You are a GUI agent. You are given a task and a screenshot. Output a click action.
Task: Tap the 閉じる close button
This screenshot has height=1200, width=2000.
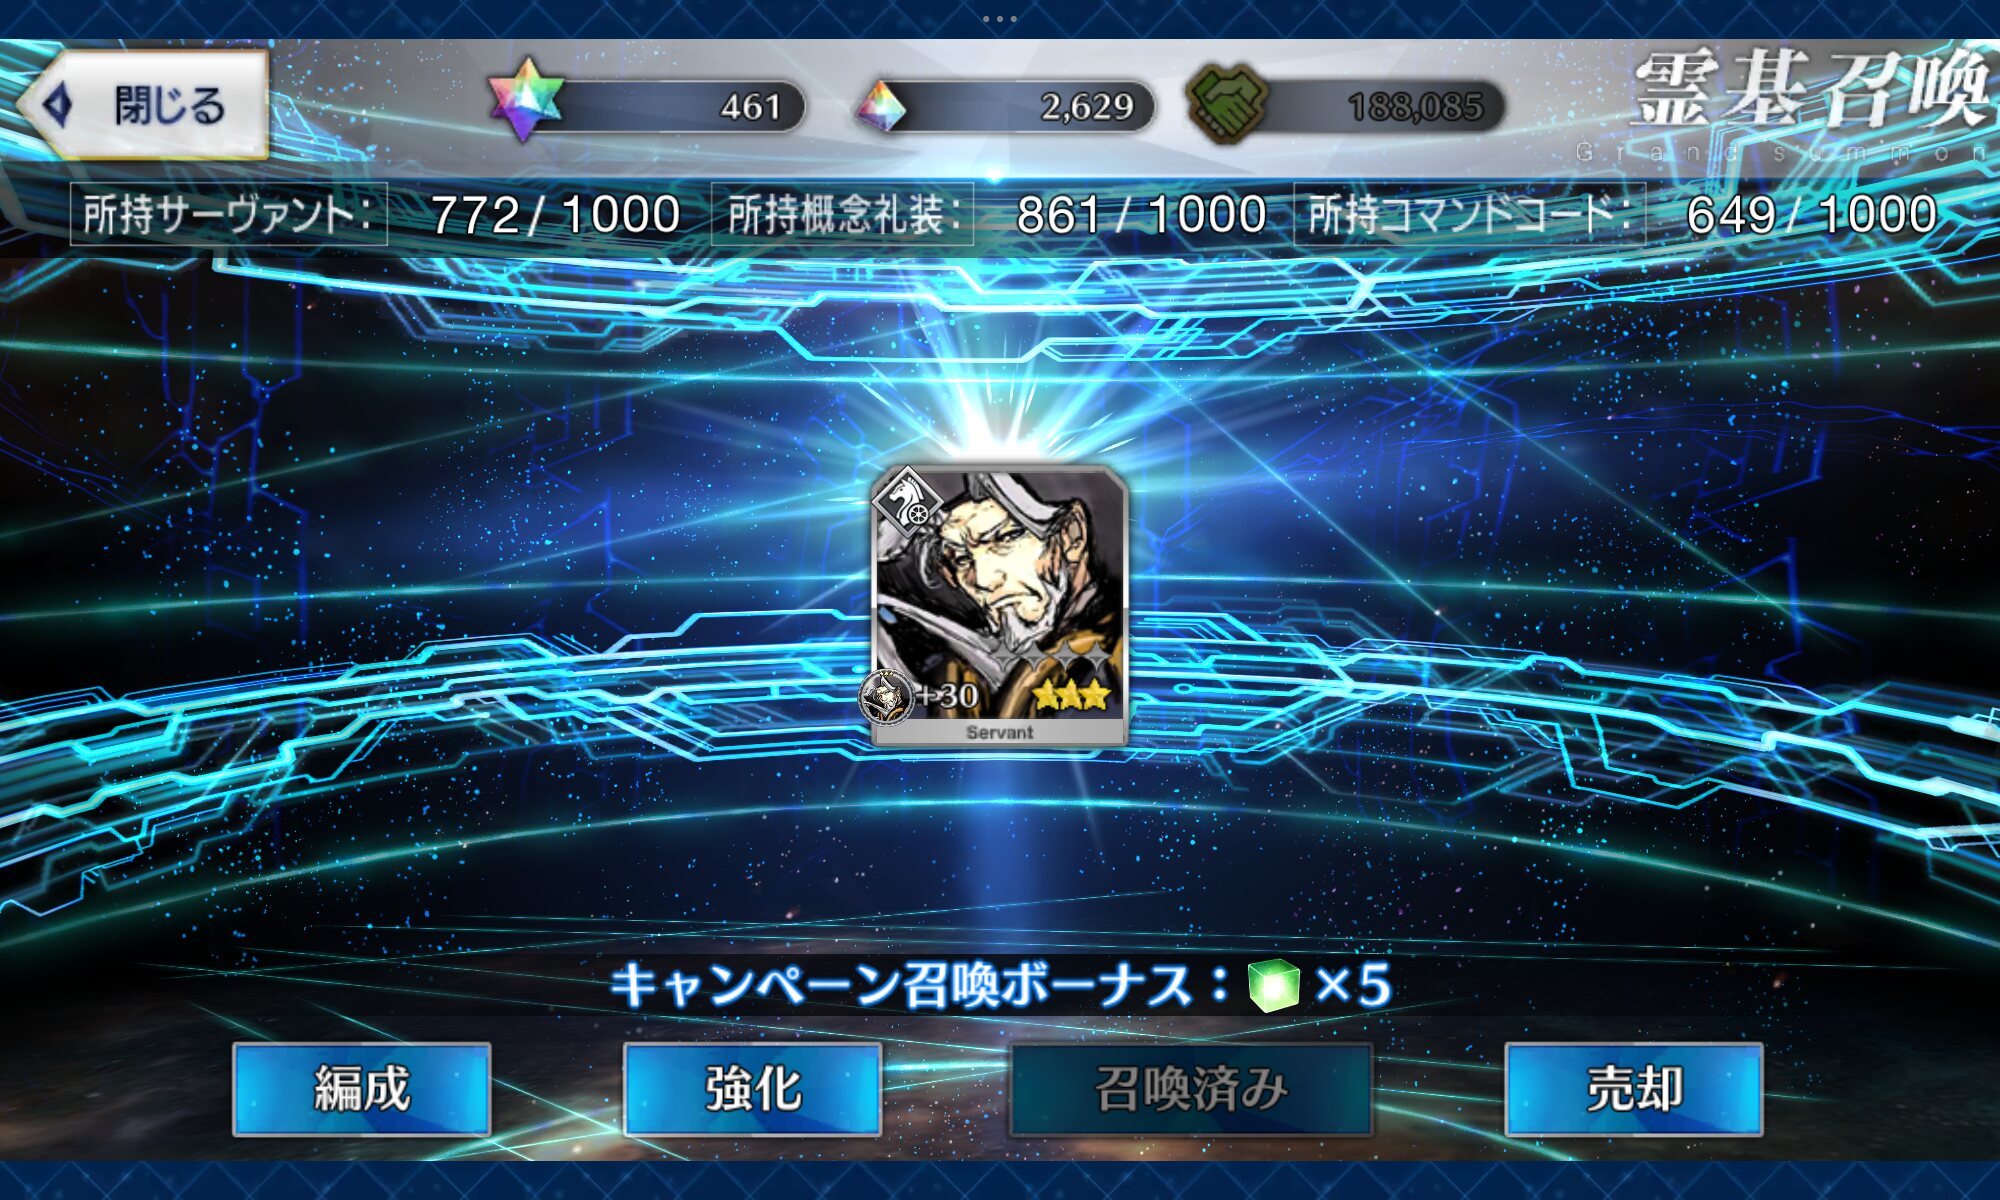tap(145, 105)
